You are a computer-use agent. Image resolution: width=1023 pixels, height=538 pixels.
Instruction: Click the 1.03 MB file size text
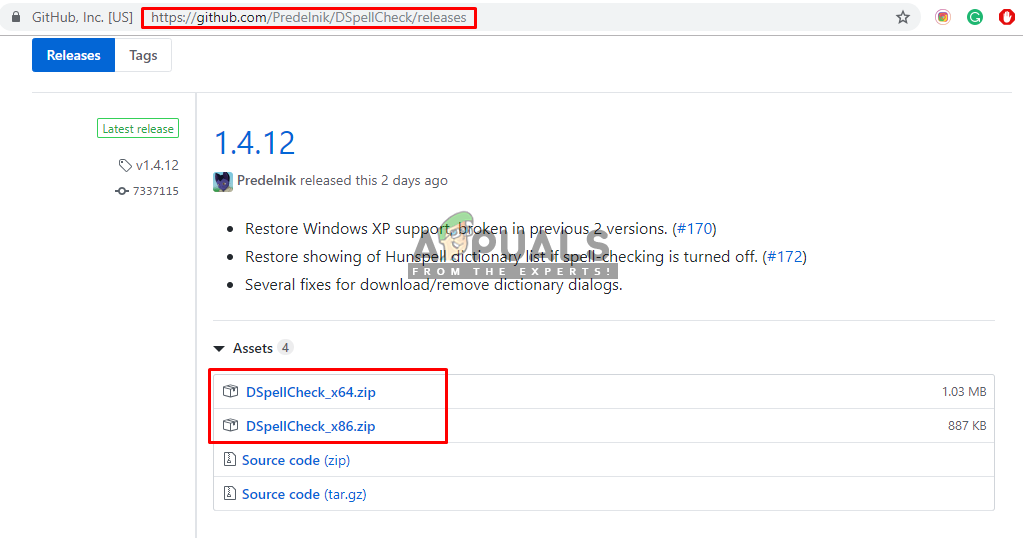(x=964, y=391)
